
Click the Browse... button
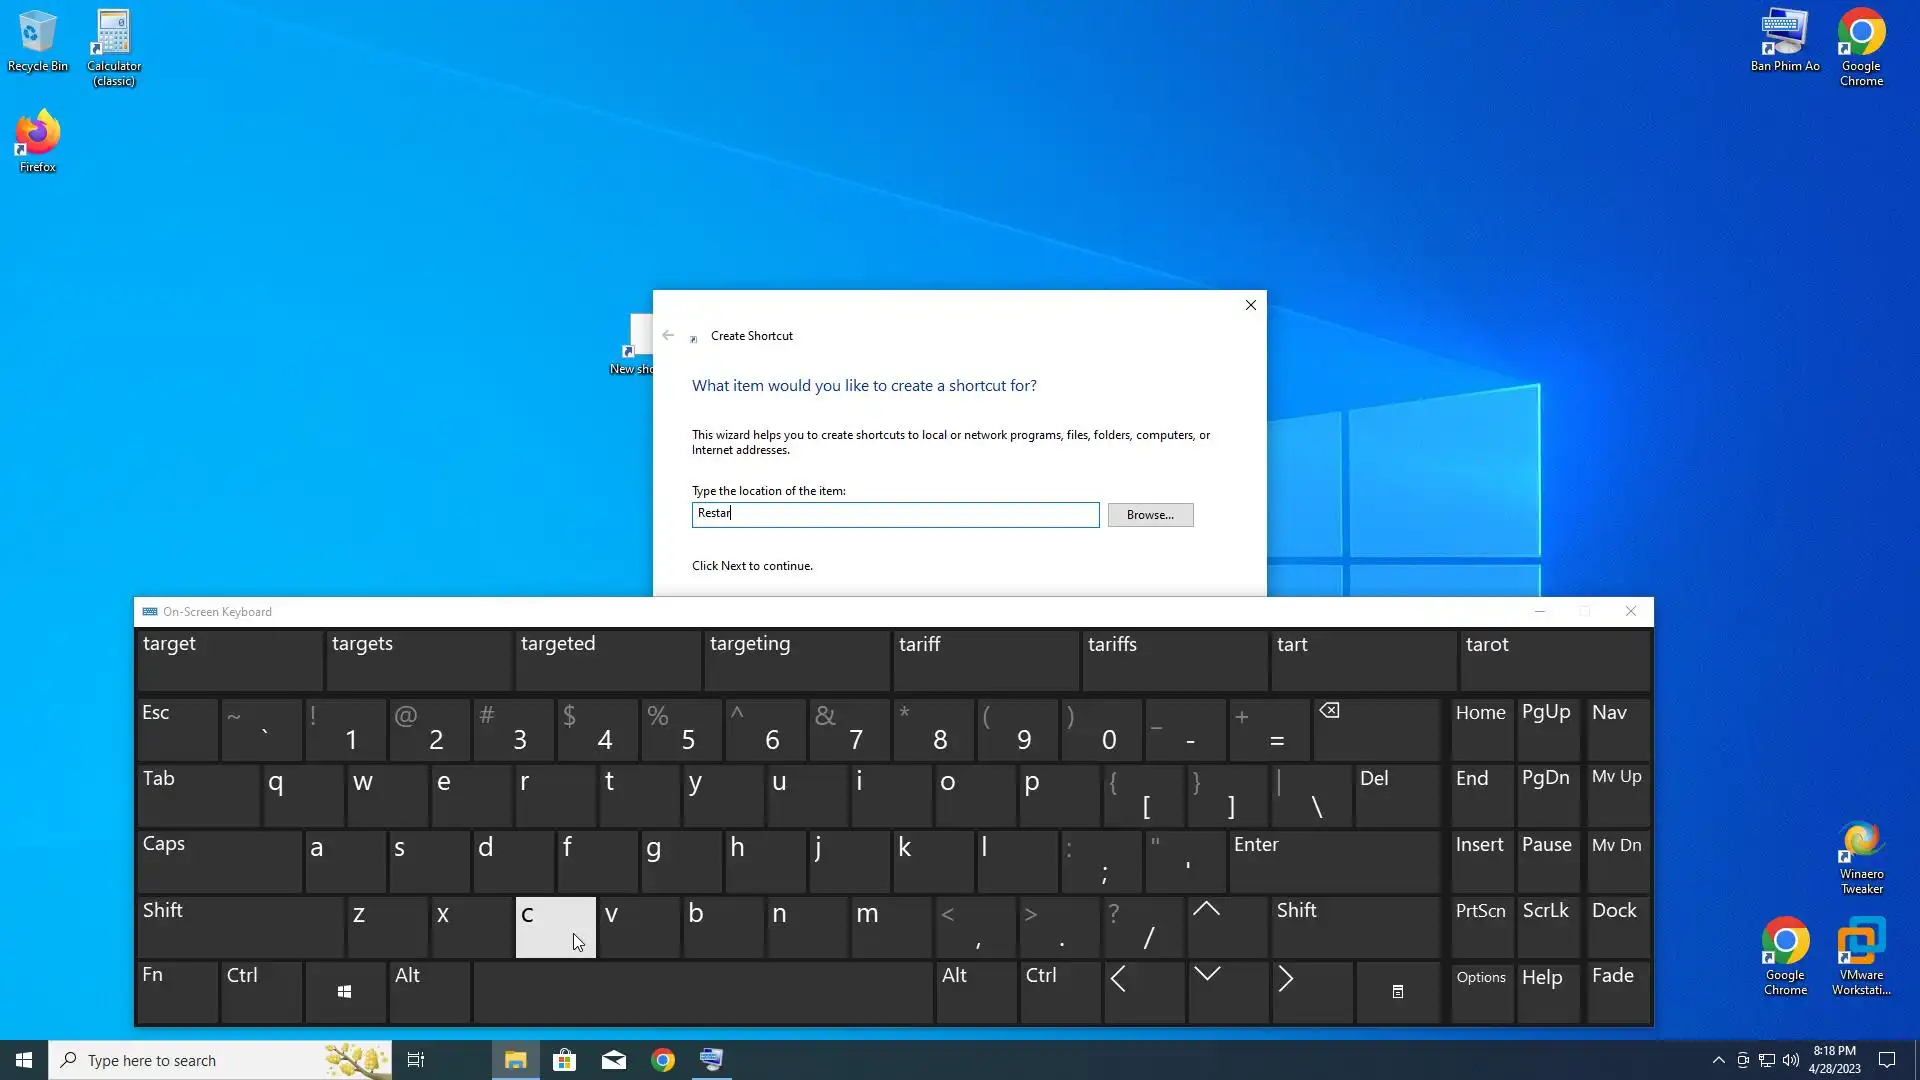pyautogui.click(x=1150, y=515)
